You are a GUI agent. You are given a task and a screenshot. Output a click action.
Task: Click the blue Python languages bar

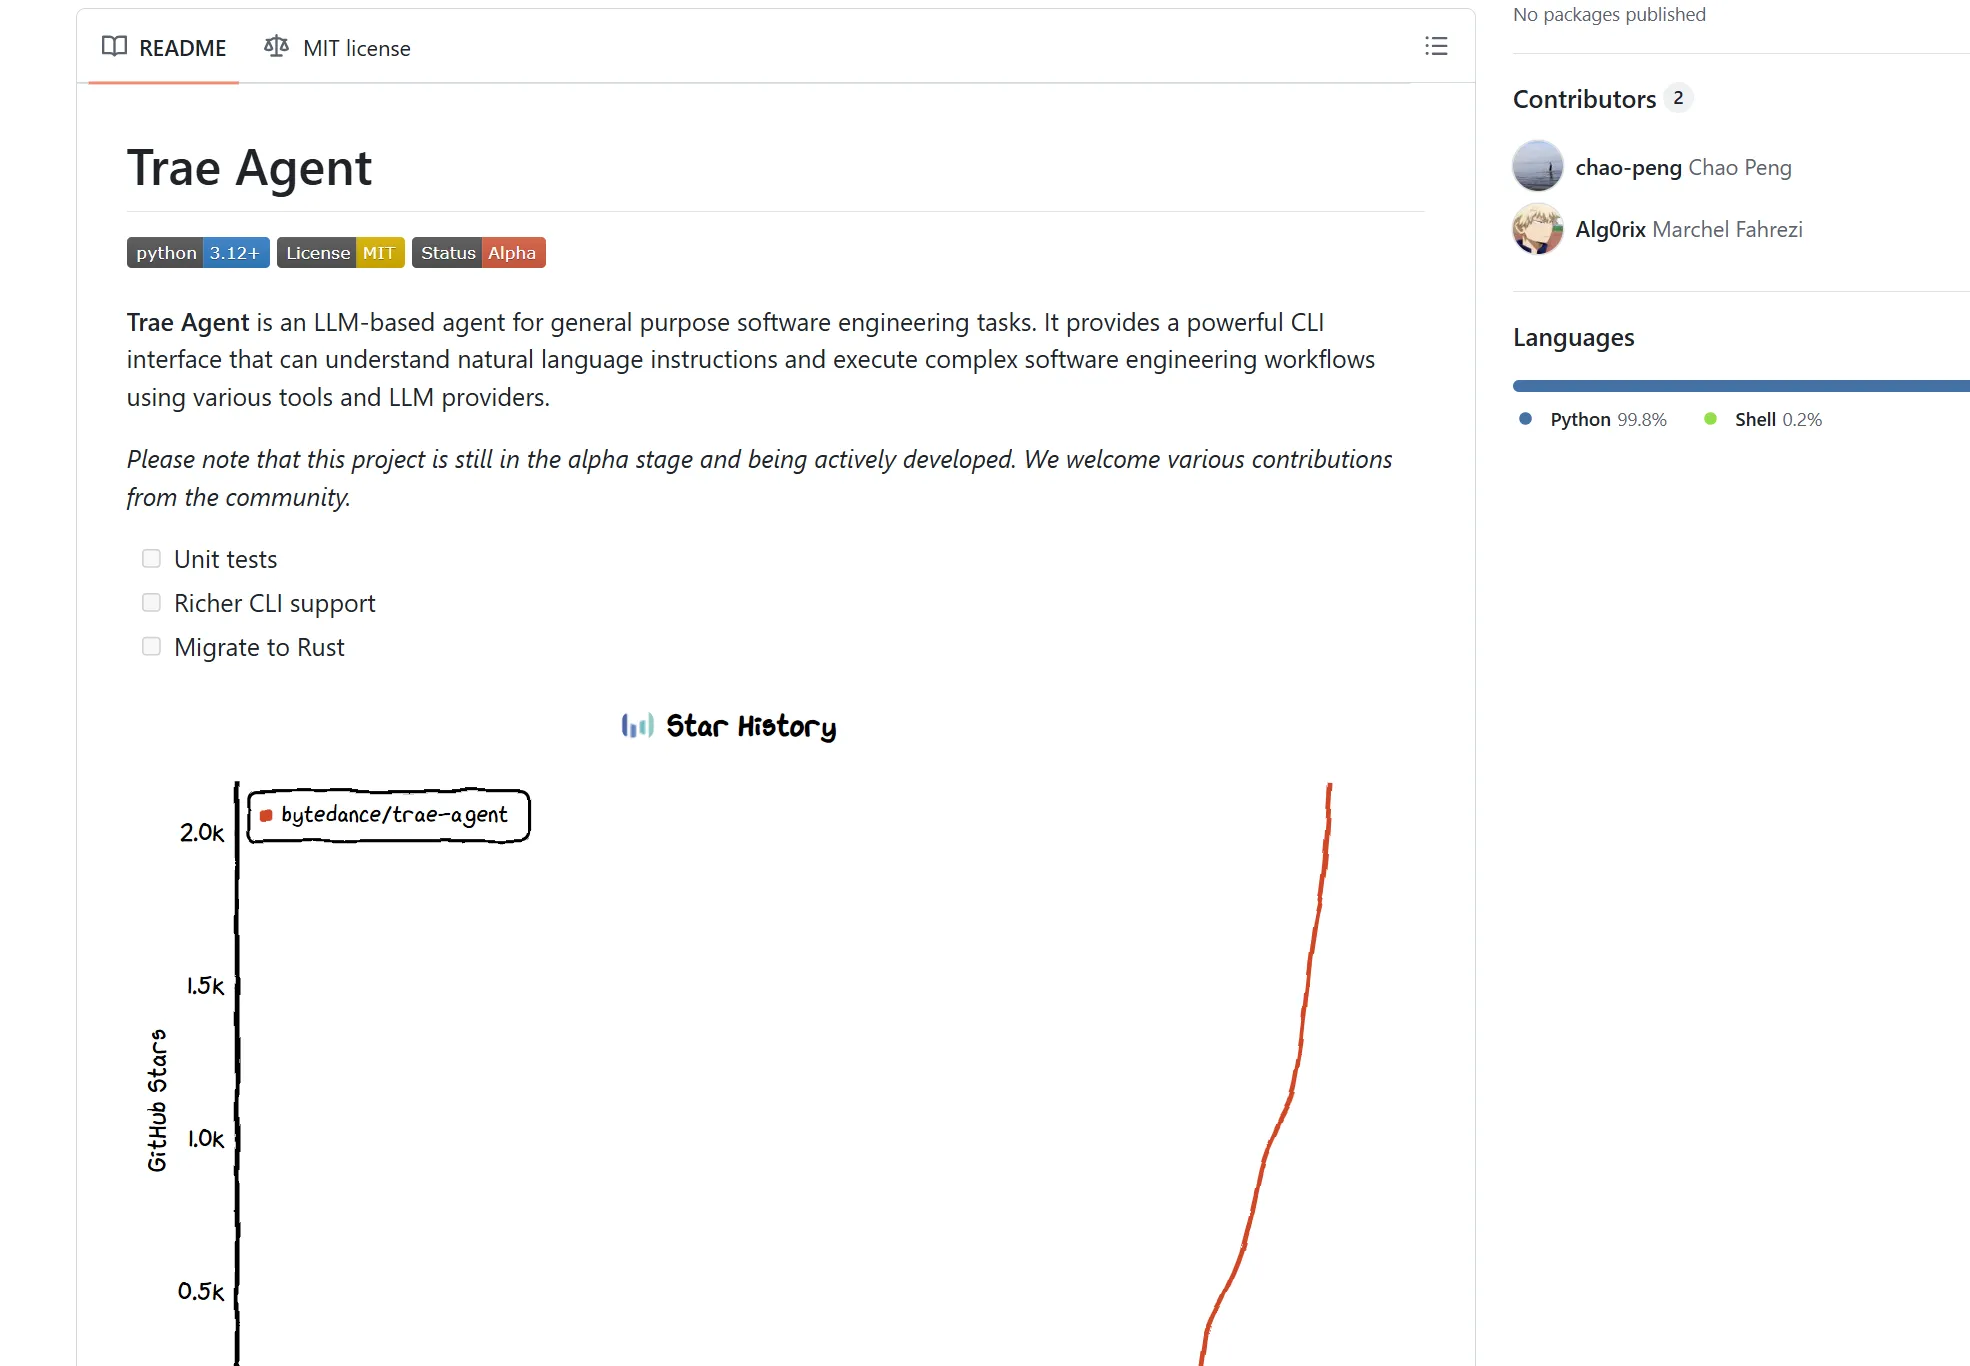(1740, 386)
